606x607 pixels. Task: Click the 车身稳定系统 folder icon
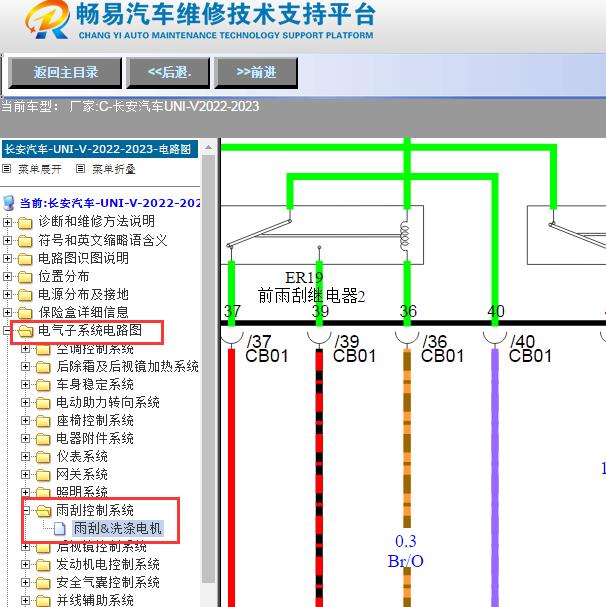point(43,386)
